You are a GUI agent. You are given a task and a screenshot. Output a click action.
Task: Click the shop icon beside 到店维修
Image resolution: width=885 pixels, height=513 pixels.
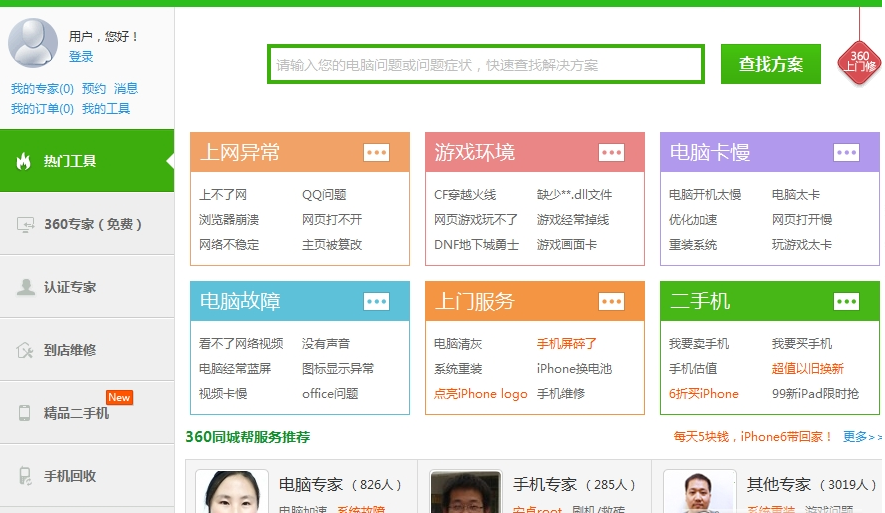25,350
